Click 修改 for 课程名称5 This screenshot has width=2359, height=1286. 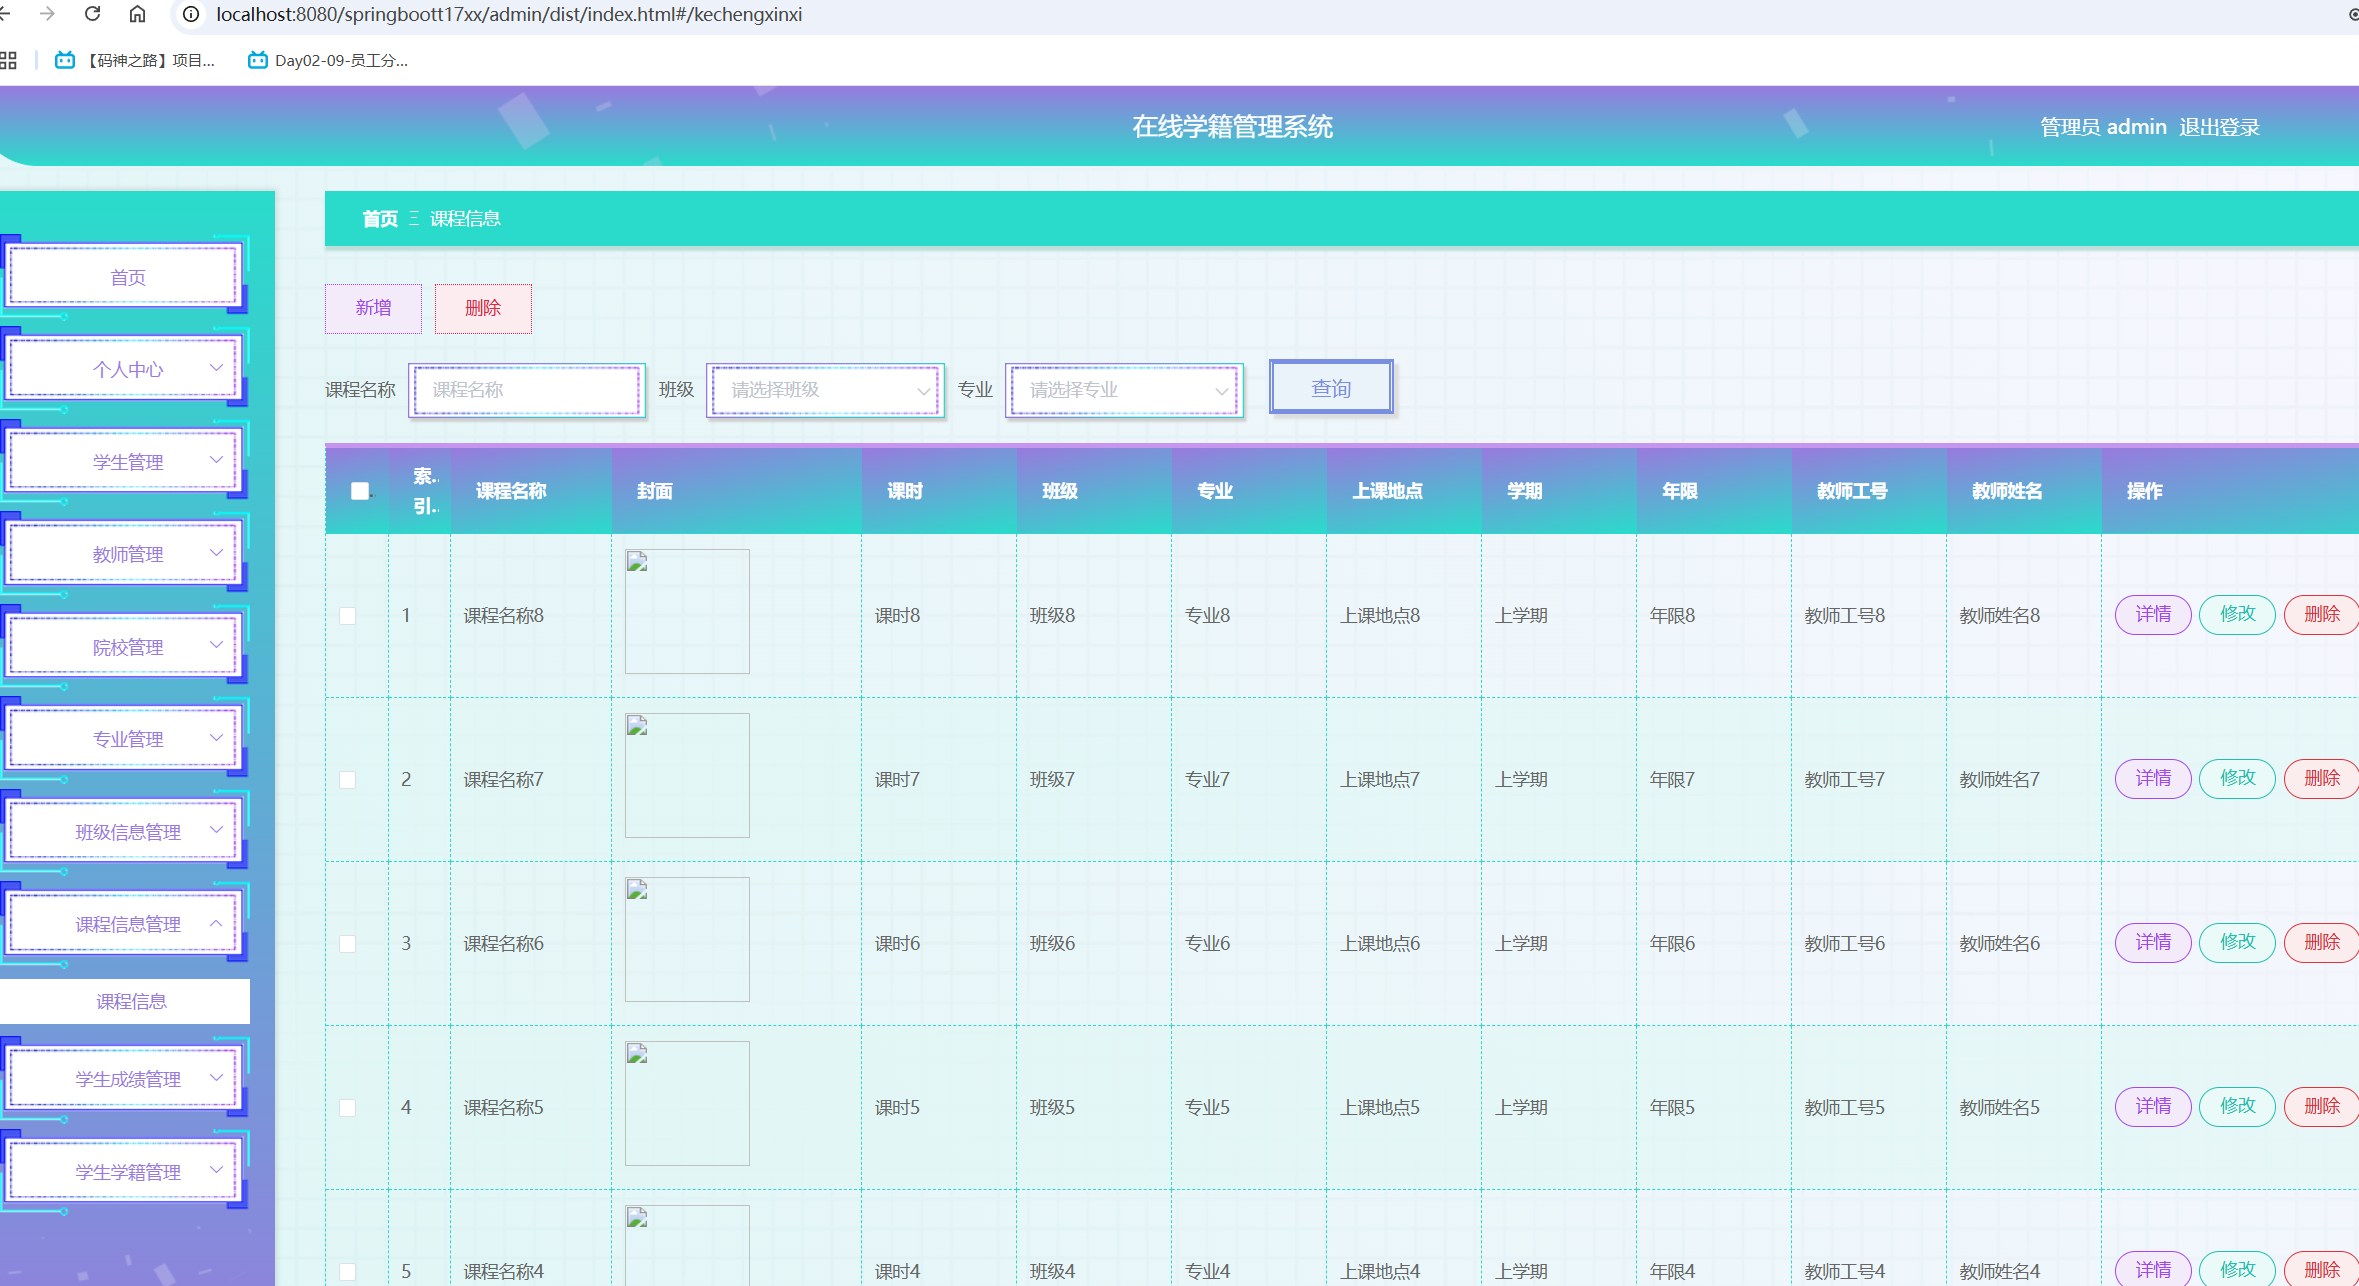(2237, 1106)
